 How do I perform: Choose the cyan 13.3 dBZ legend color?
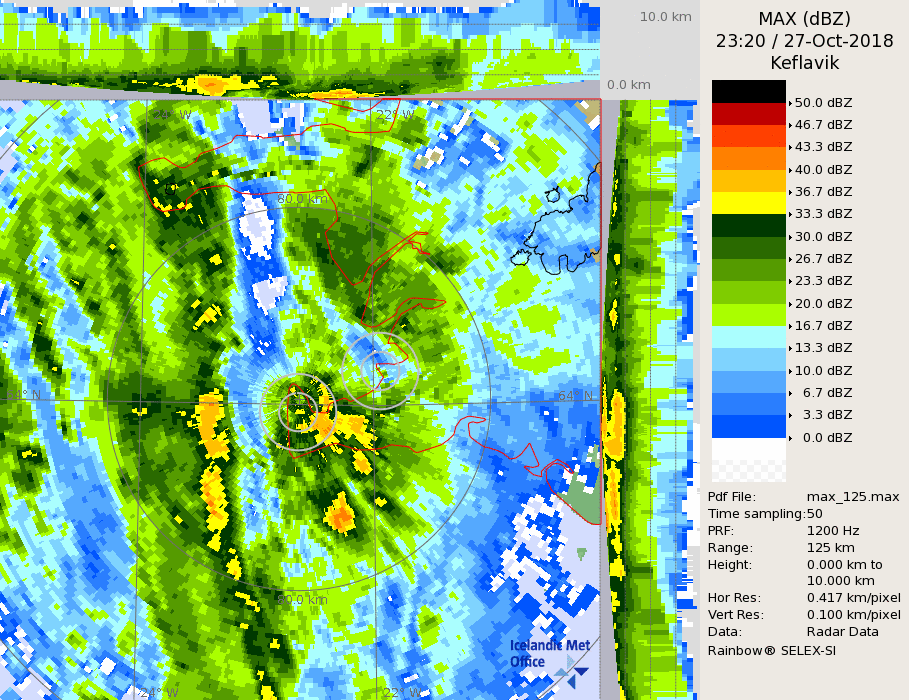(x=748, y=337)
